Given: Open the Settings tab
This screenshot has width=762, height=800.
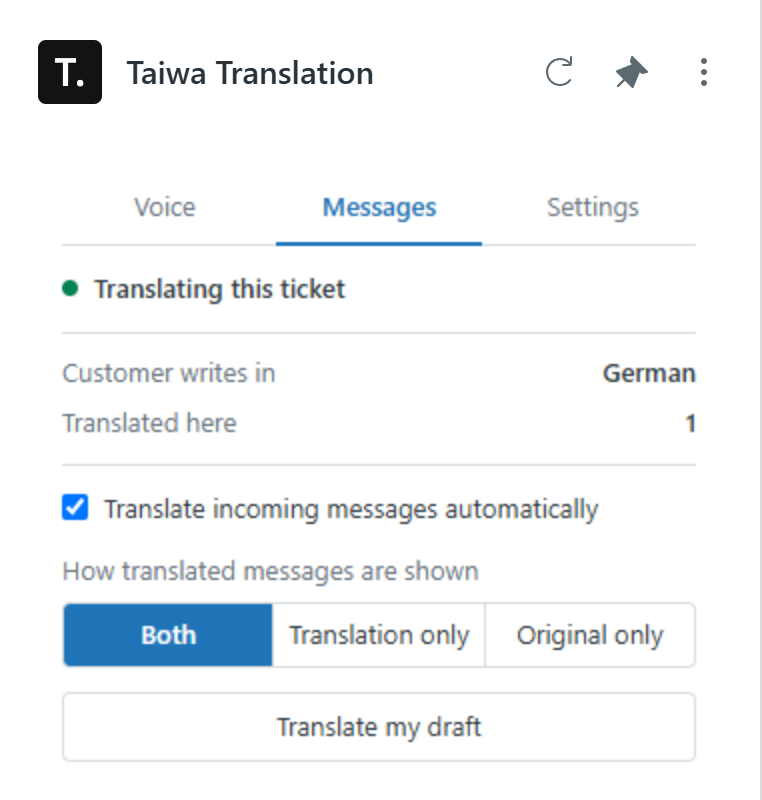Looking at the screenshot, I should (x=593, y=208).
